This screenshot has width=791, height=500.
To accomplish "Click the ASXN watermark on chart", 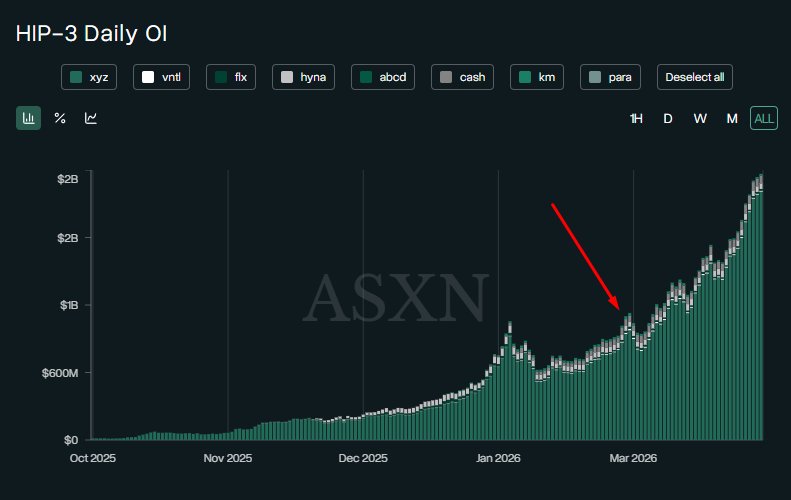I will click(396, 298).
